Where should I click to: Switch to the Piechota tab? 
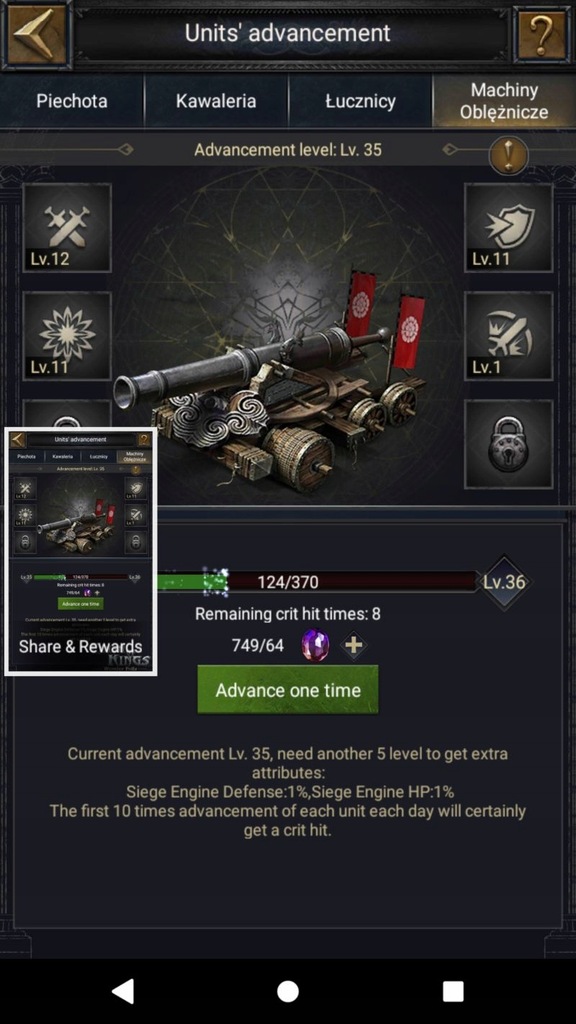click(x=72, y=101)
